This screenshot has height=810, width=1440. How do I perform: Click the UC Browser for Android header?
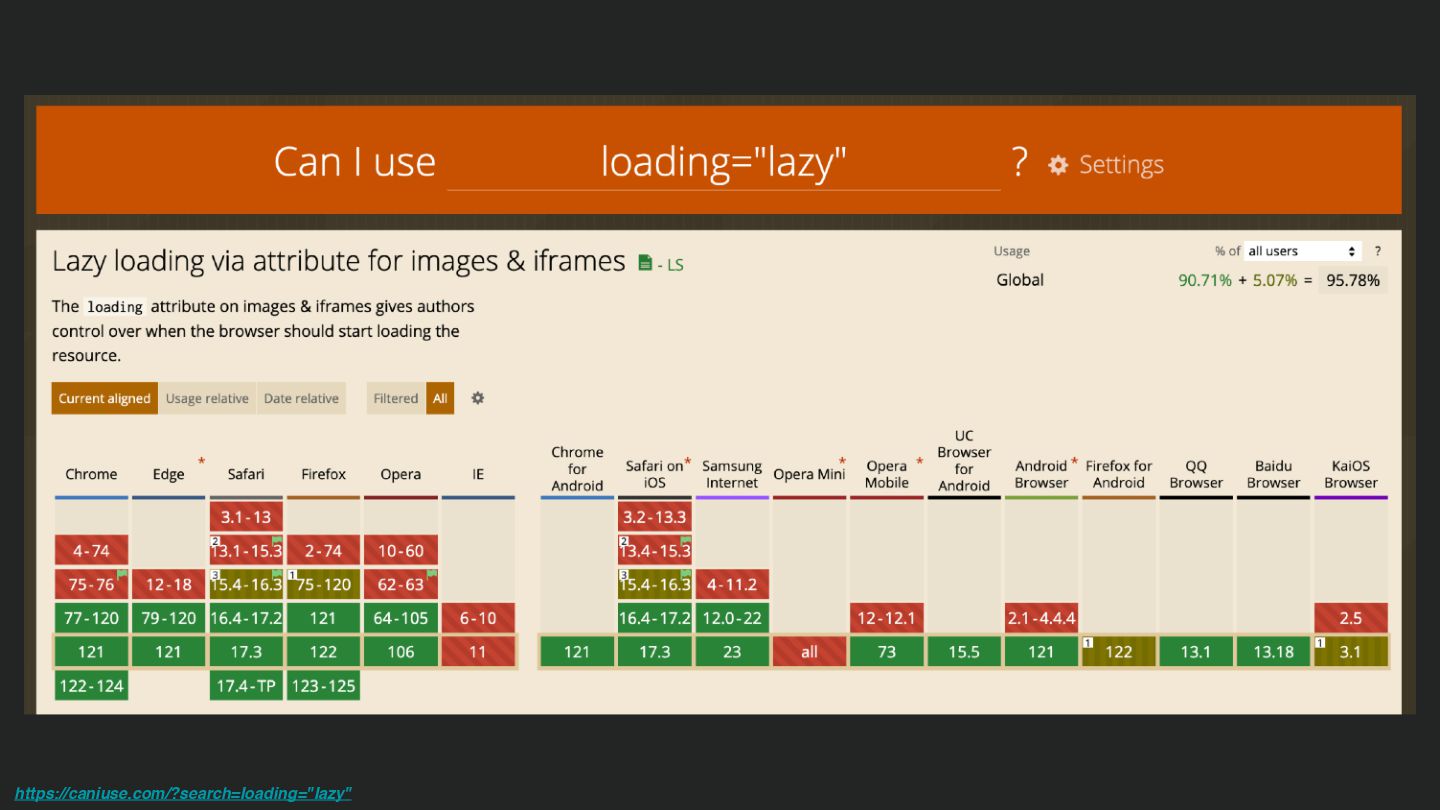[x=964, y=460]
